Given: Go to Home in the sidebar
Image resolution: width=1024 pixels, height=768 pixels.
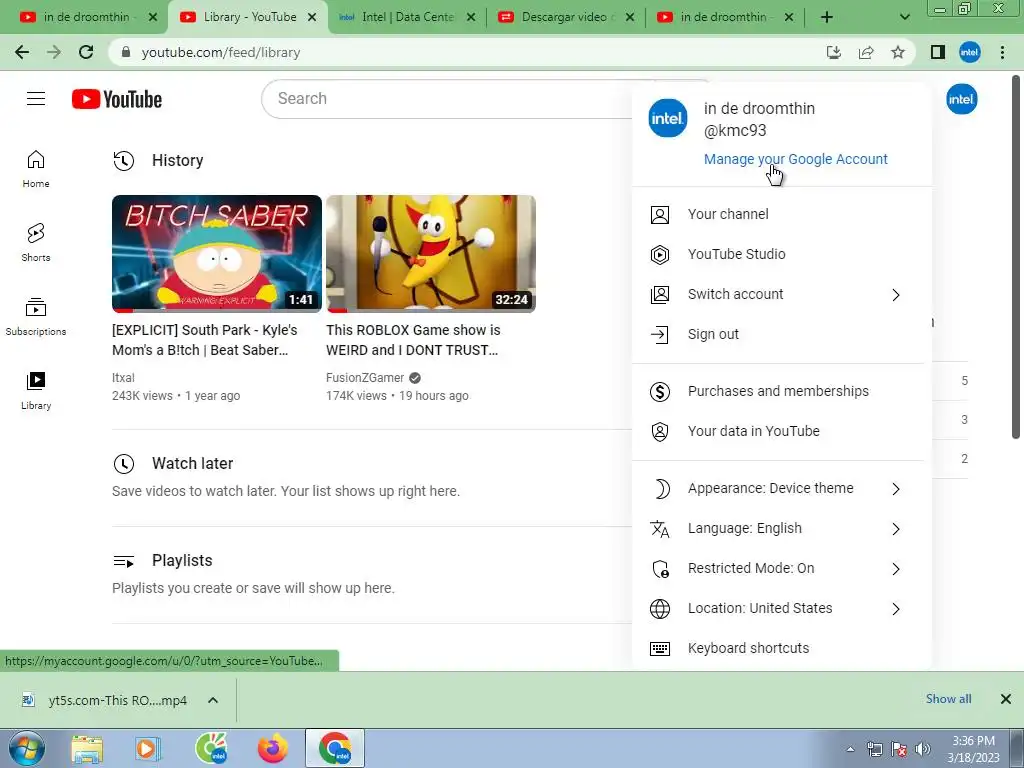Looking at the screenshot, I should [36, 168].
